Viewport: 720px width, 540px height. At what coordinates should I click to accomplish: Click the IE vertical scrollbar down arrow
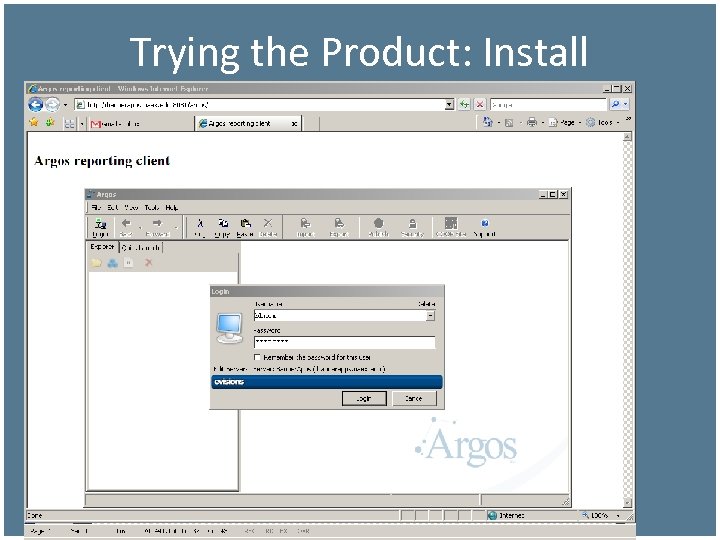click(x=627, y=502)
